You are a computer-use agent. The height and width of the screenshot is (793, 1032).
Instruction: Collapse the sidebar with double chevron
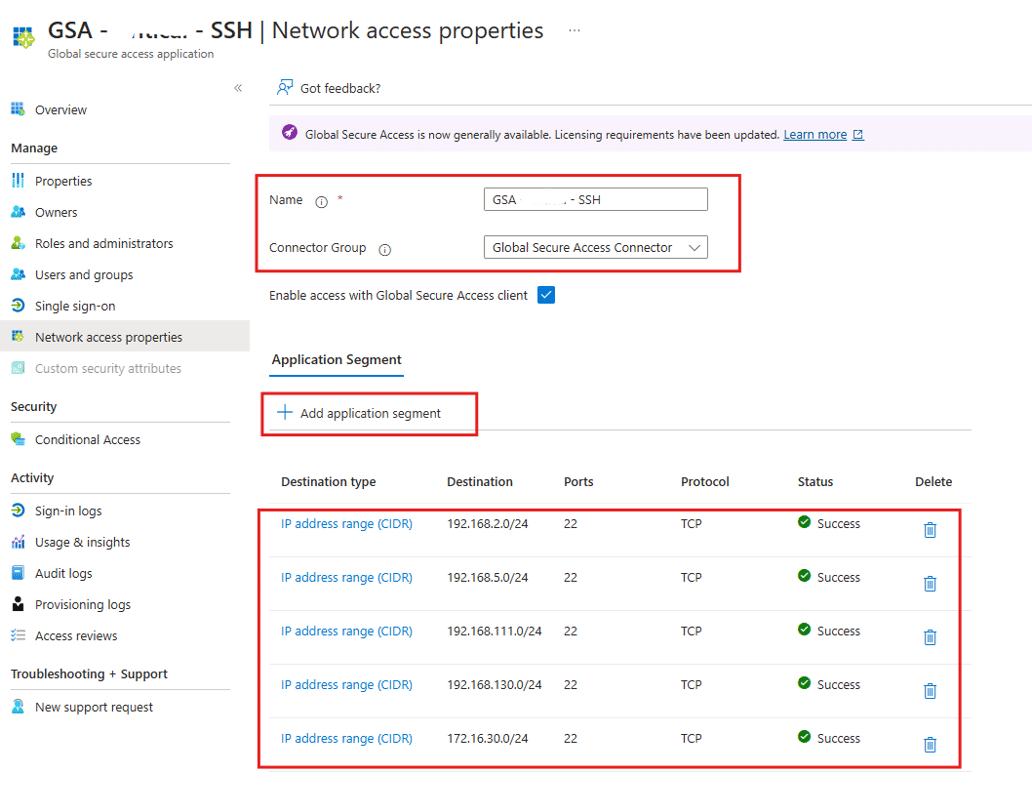click(238, 88)
